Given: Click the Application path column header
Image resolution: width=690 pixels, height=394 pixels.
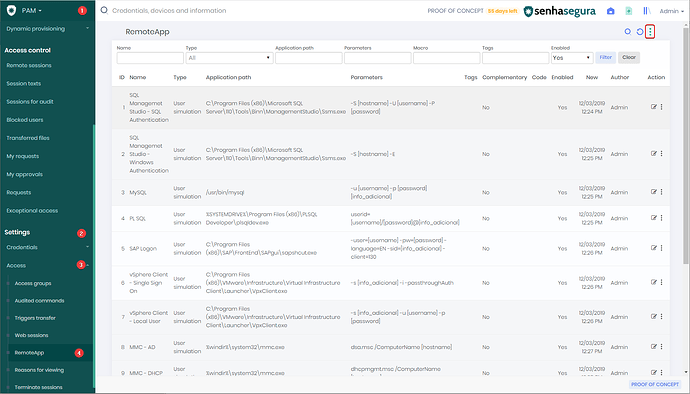Looking at the screenshot, I should click(x=228, y=77).
